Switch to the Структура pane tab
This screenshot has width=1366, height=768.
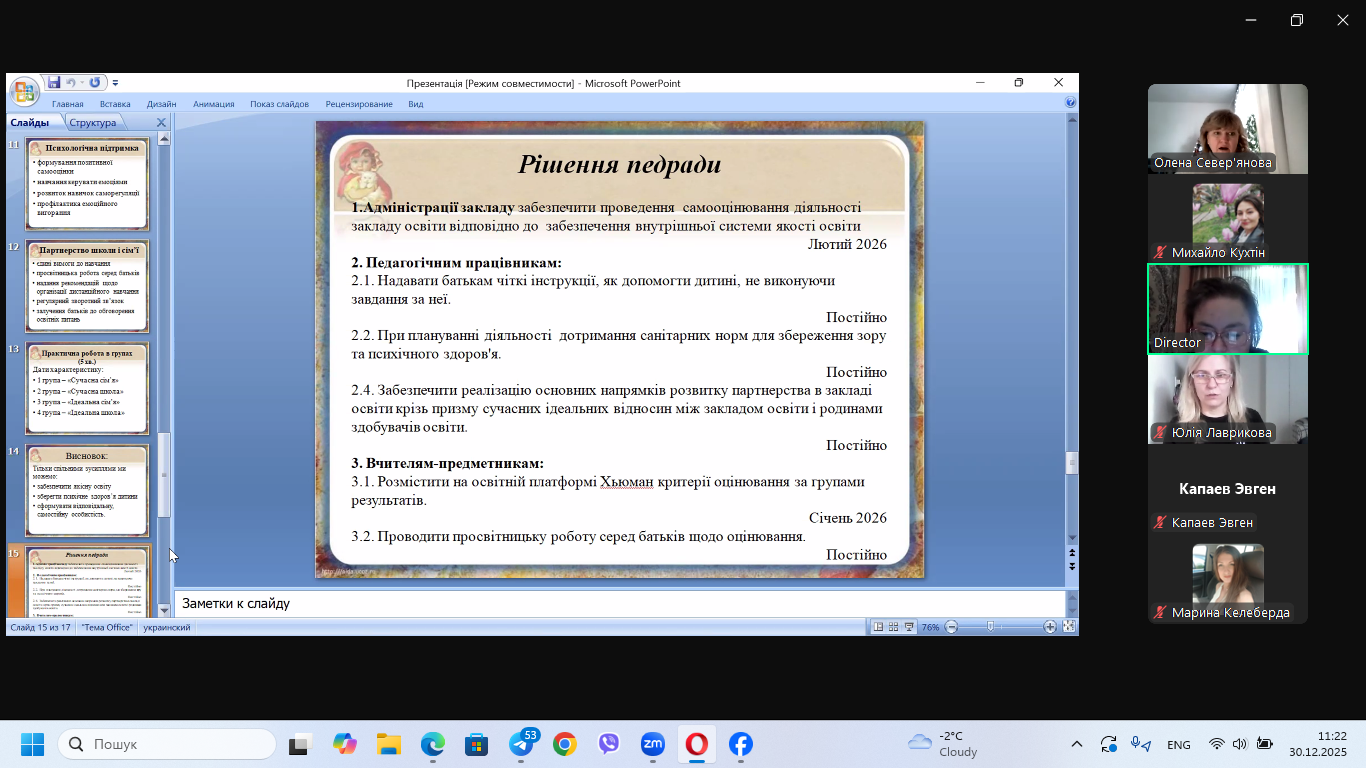[93, 122]
